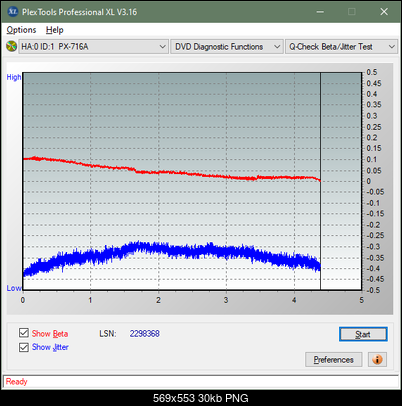
Task: Open the Q-Check Beta/Jitter Test dropdown
Action: pyautogui.click(x=342, y=47)
